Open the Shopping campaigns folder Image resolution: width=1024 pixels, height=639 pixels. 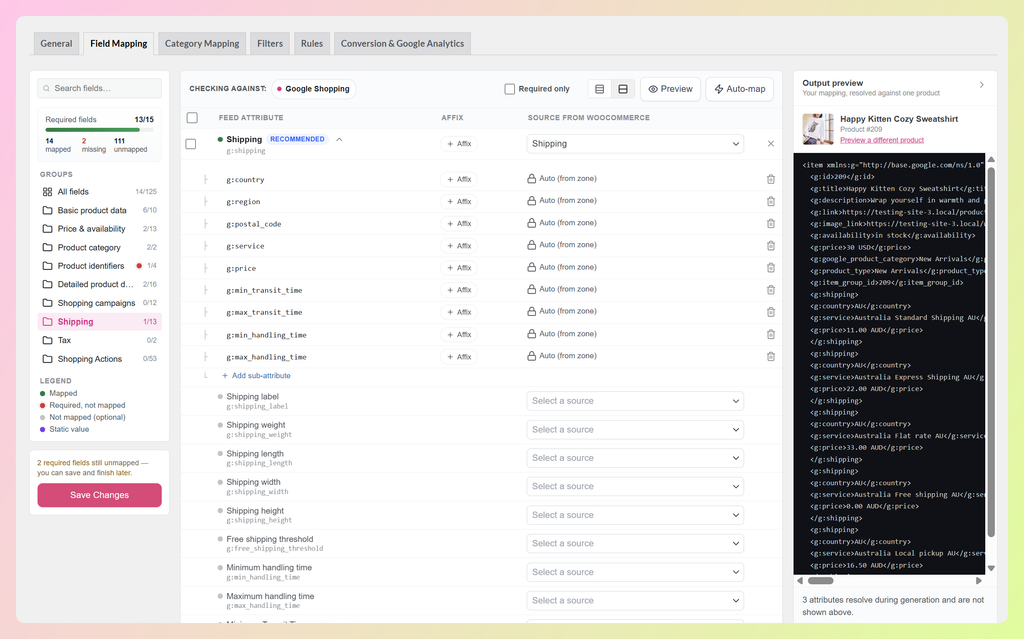click(x=99, y=303)
